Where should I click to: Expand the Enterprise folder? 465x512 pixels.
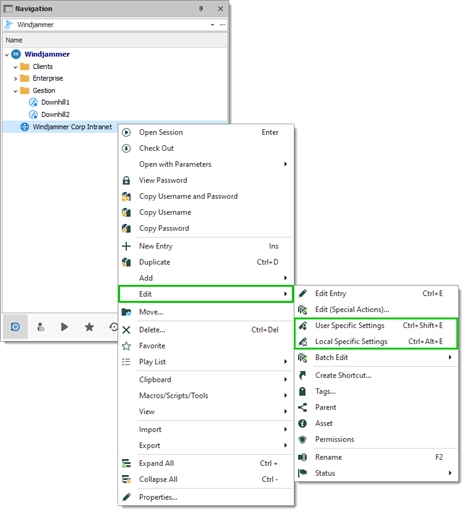pyautogui.click(x=15, y=79)
